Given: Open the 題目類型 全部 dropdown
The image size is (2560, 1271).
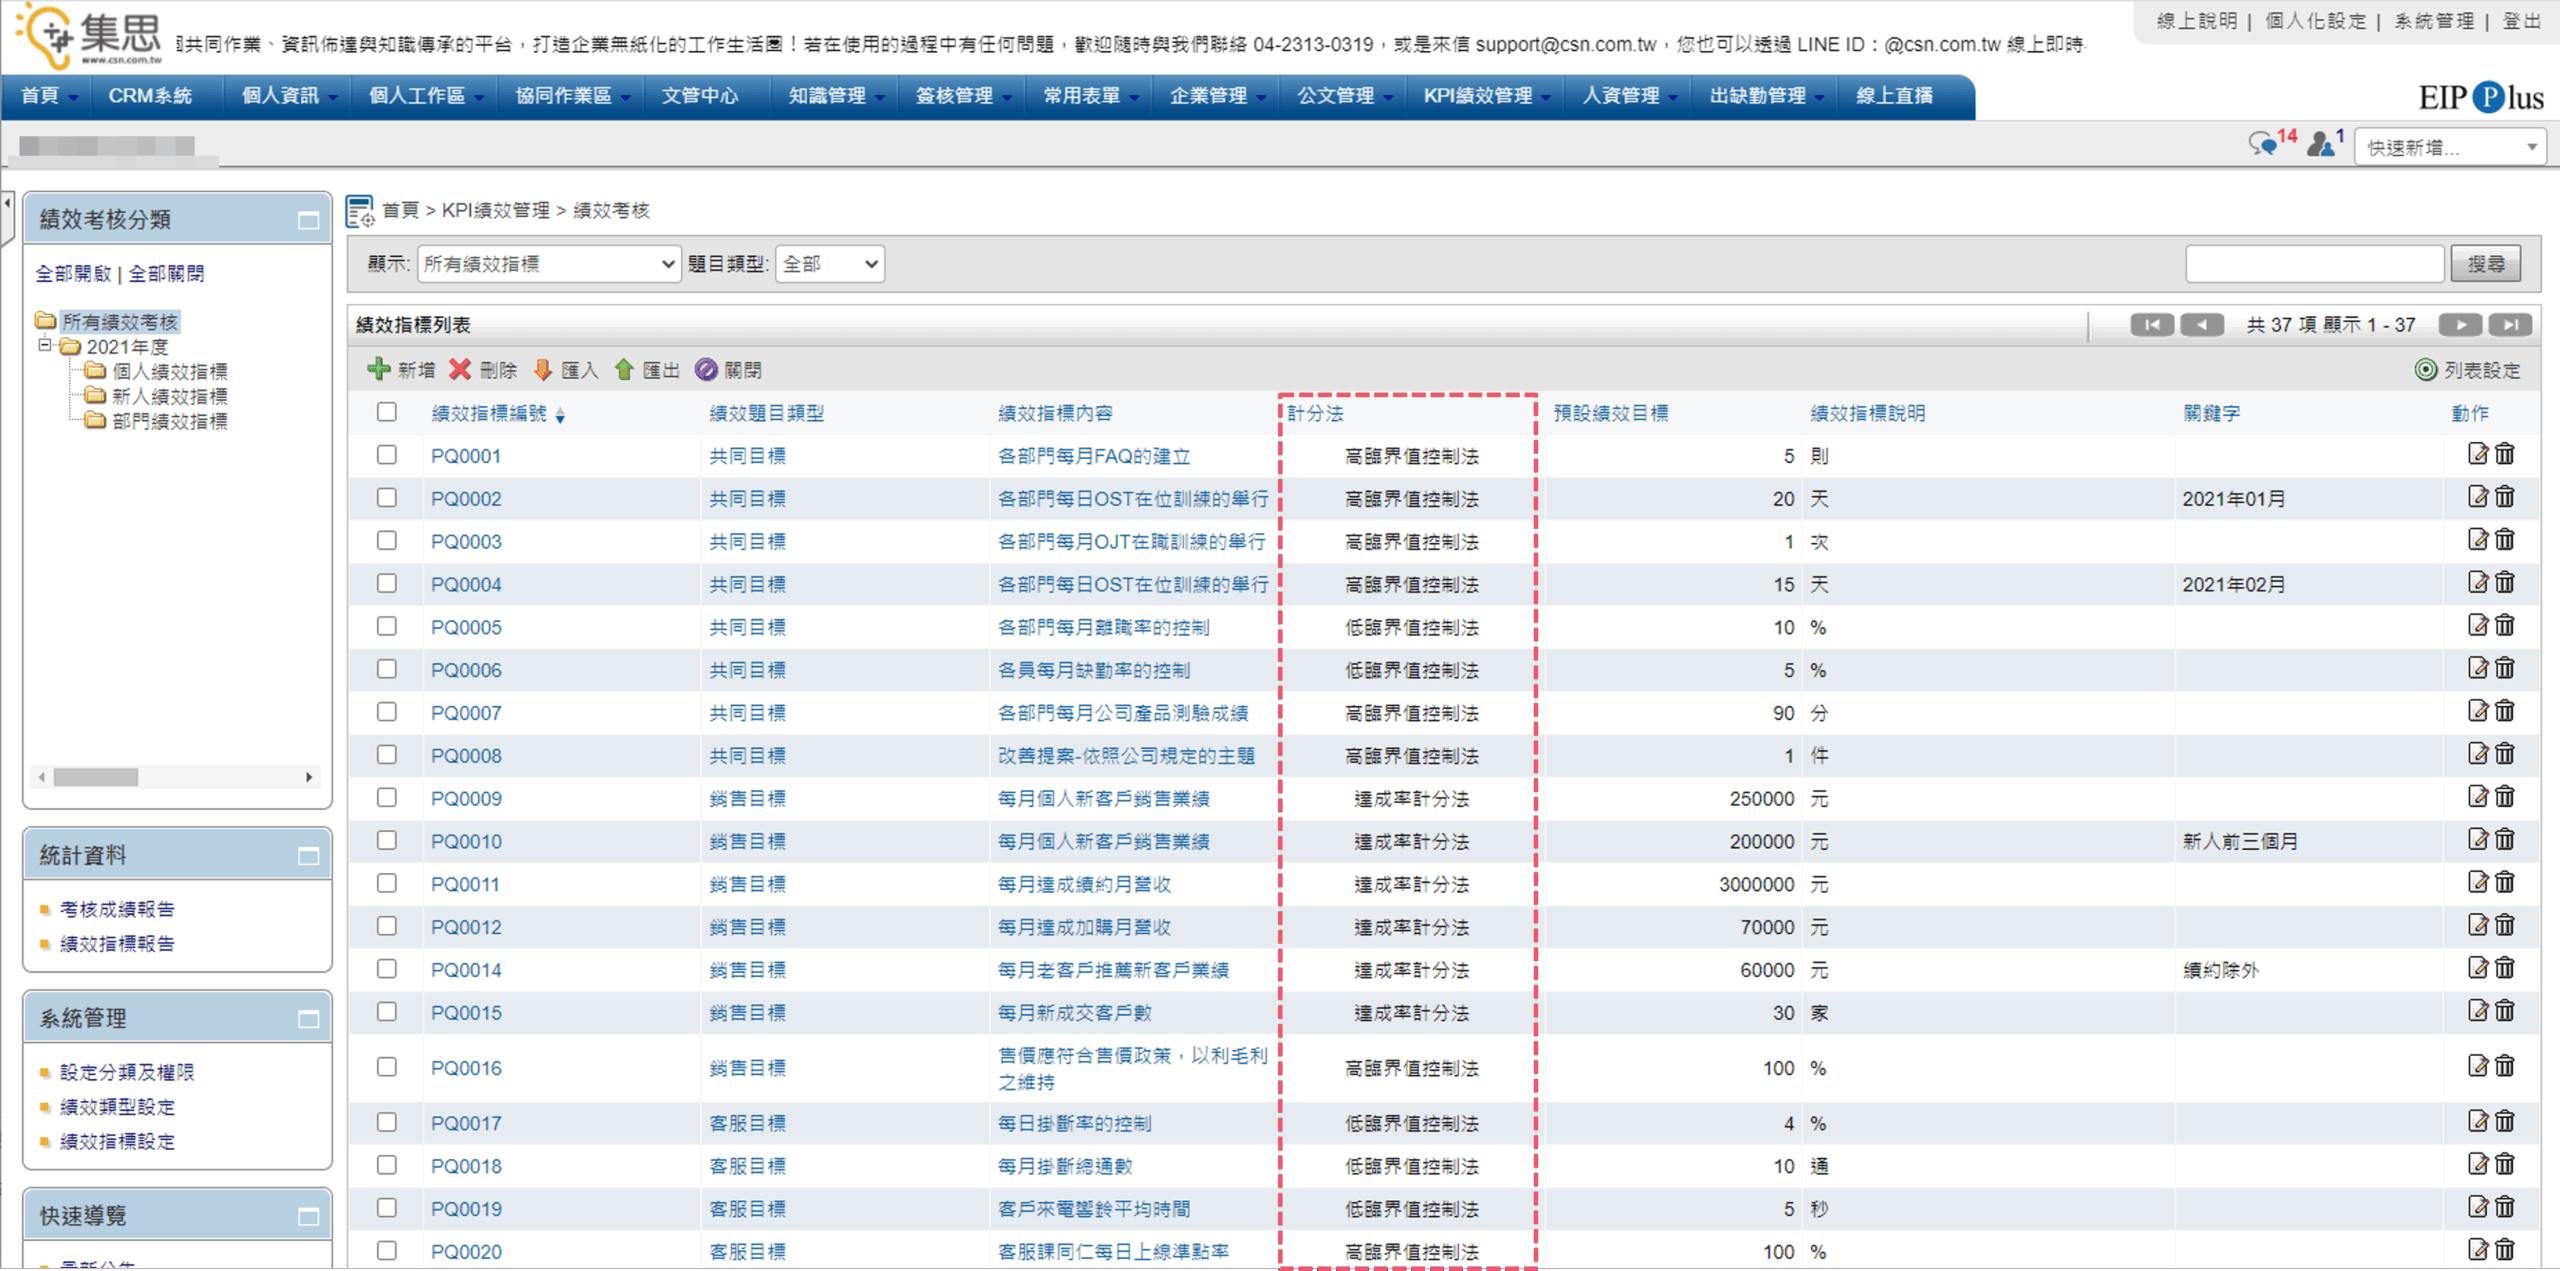Looking at the screenshot, I should coord(829,264).
